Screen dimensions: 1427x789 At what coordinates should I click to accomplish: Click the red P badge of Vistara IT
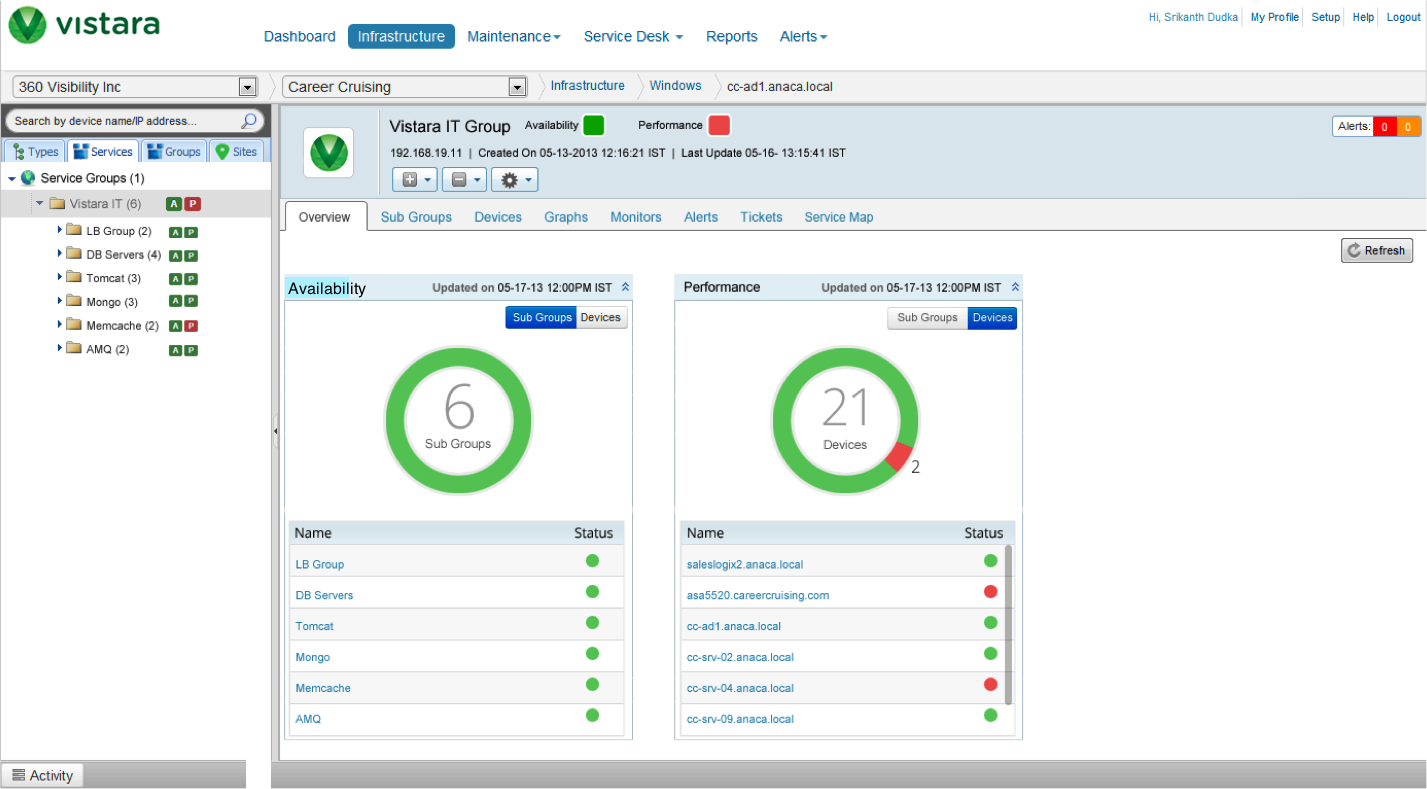click(x=193, y=204)
